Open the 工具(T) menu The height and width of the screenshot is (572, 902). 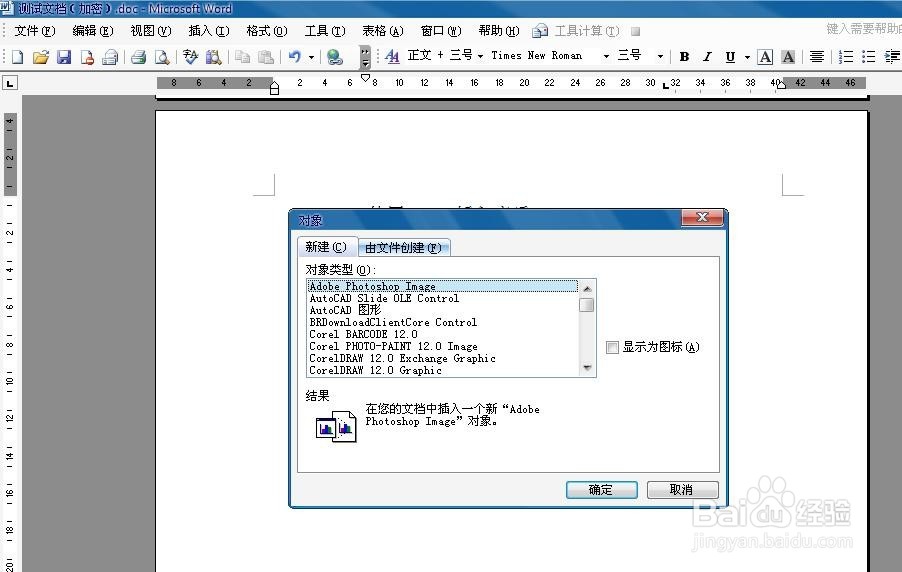pos(325,31)
